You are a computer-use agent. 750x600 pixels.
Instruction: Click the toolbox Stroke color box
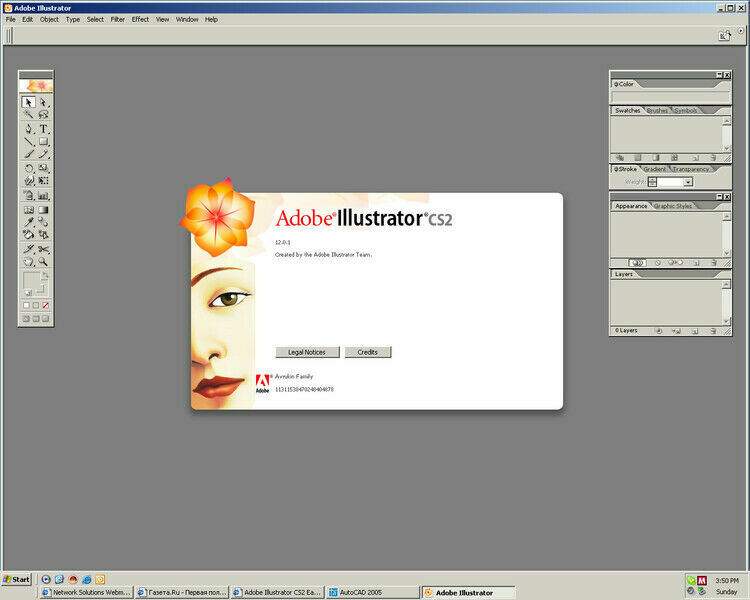(x=41, y=289)
